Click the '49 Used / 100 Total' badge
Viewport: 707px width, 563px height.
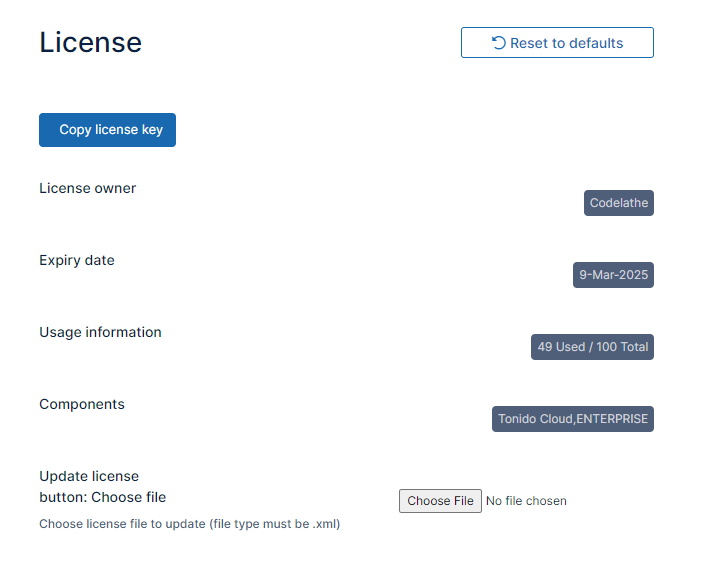click(592, 347)
